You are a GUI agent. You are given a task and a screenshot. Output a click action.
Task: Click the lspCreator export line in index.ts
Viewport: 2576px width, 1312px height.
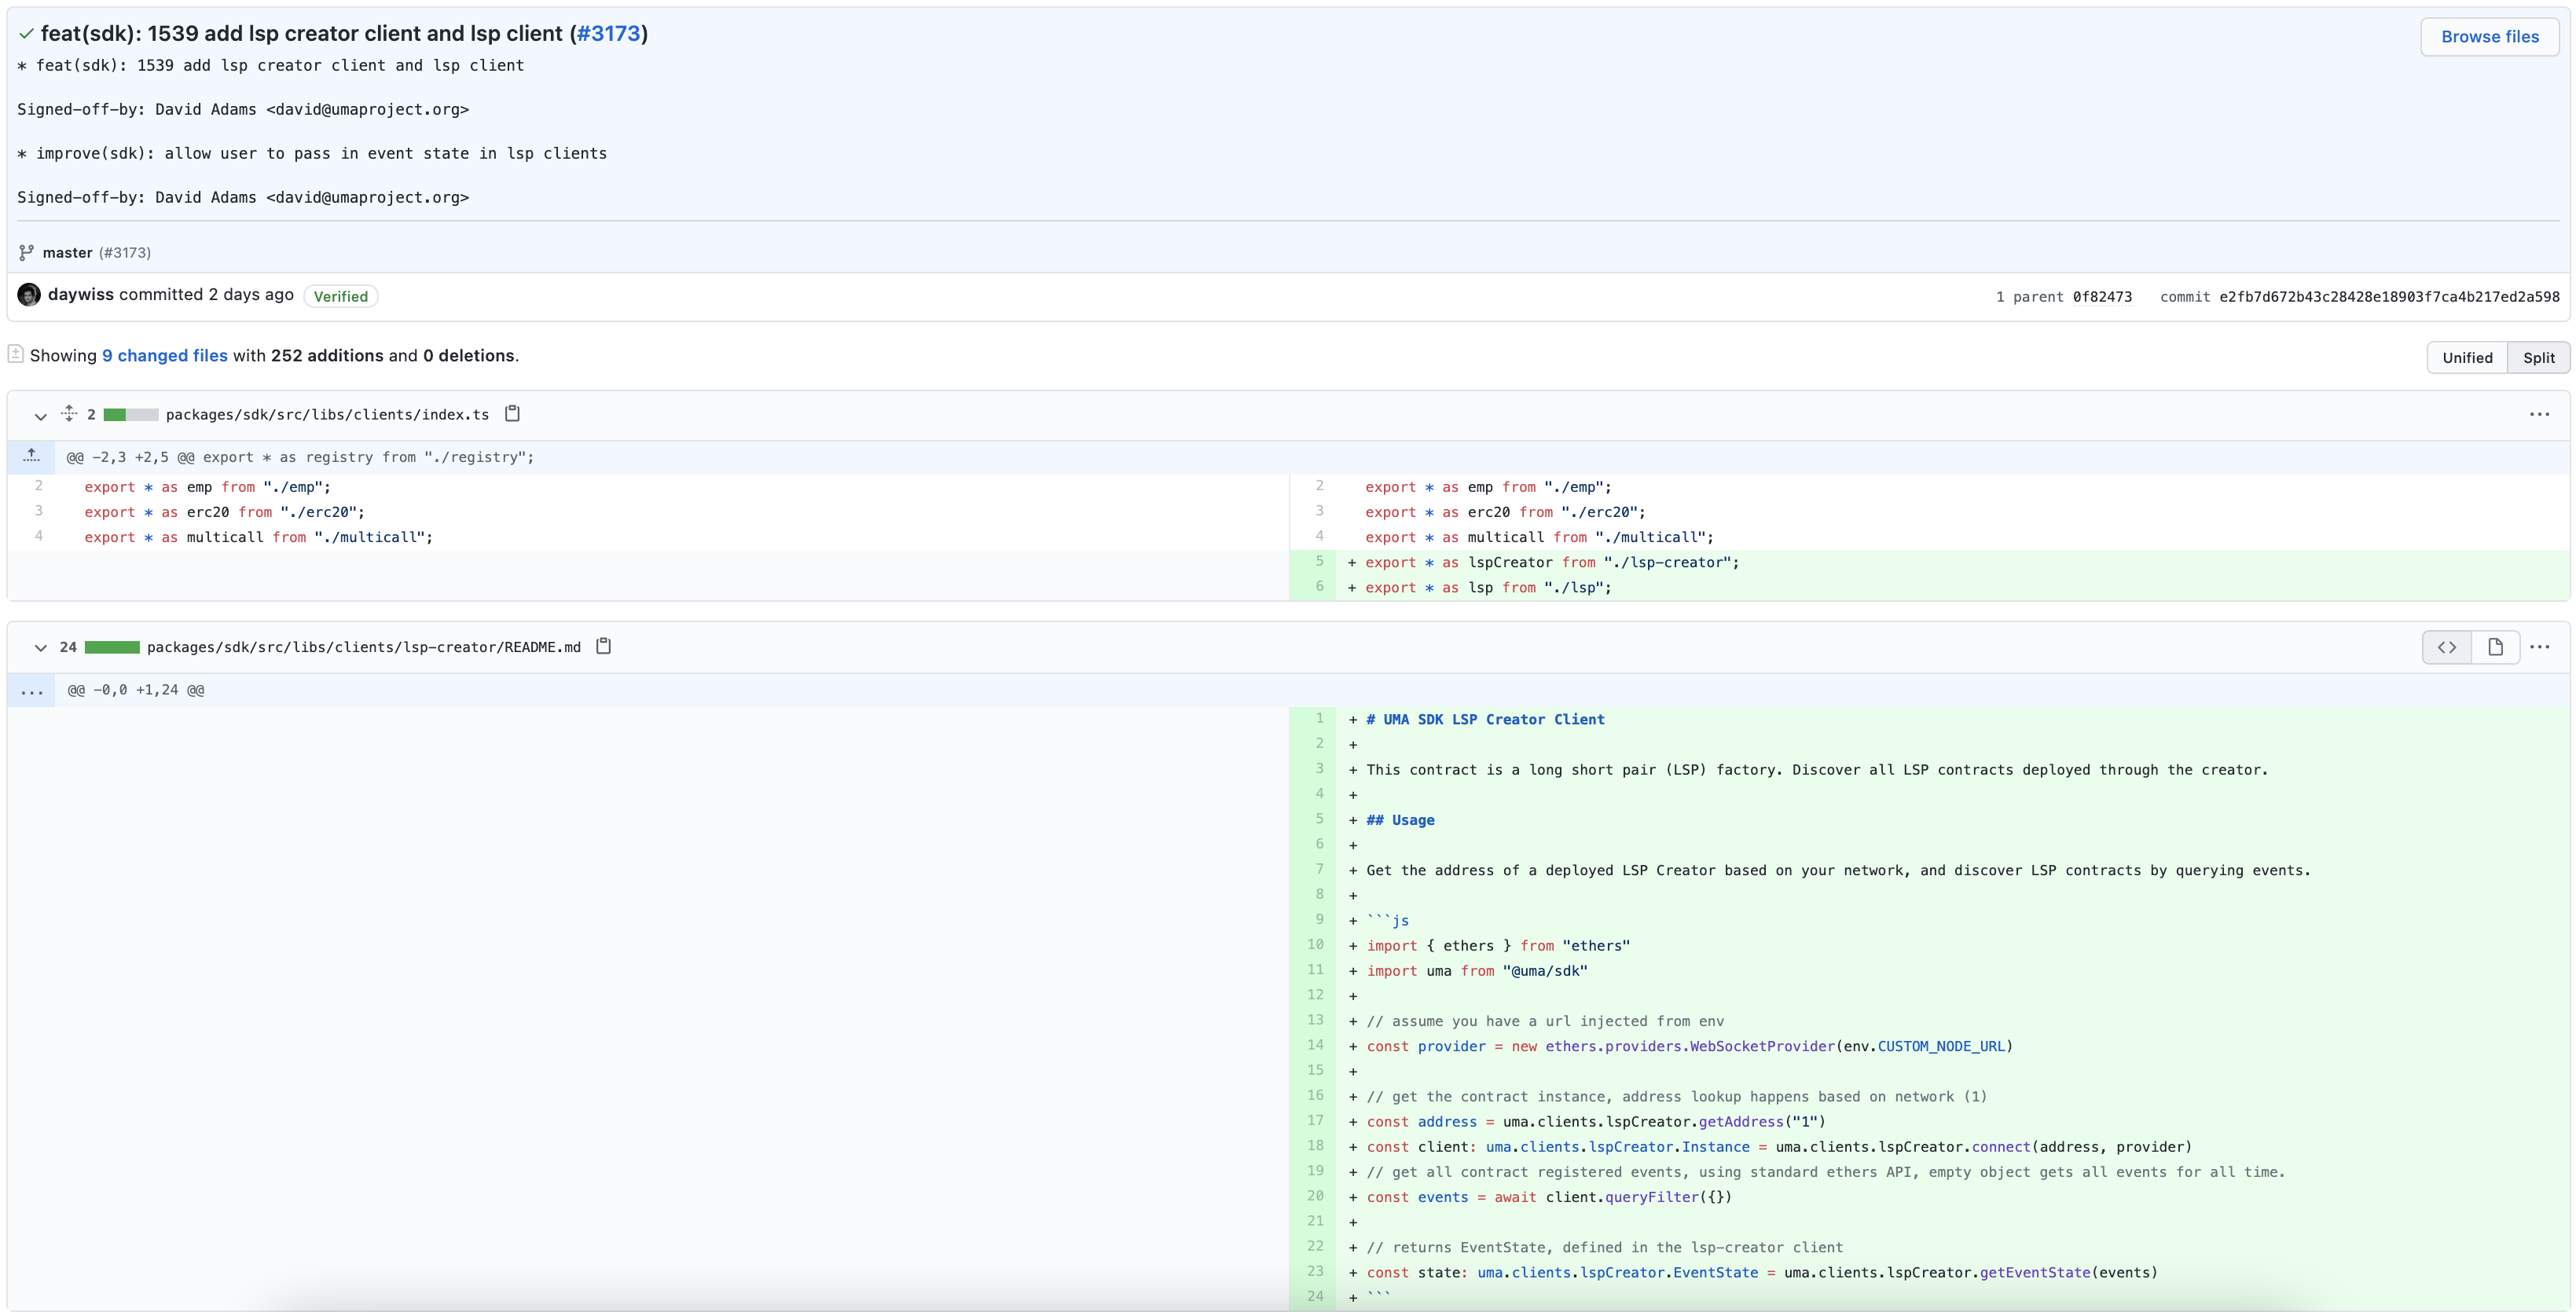tap(1552, 563)
